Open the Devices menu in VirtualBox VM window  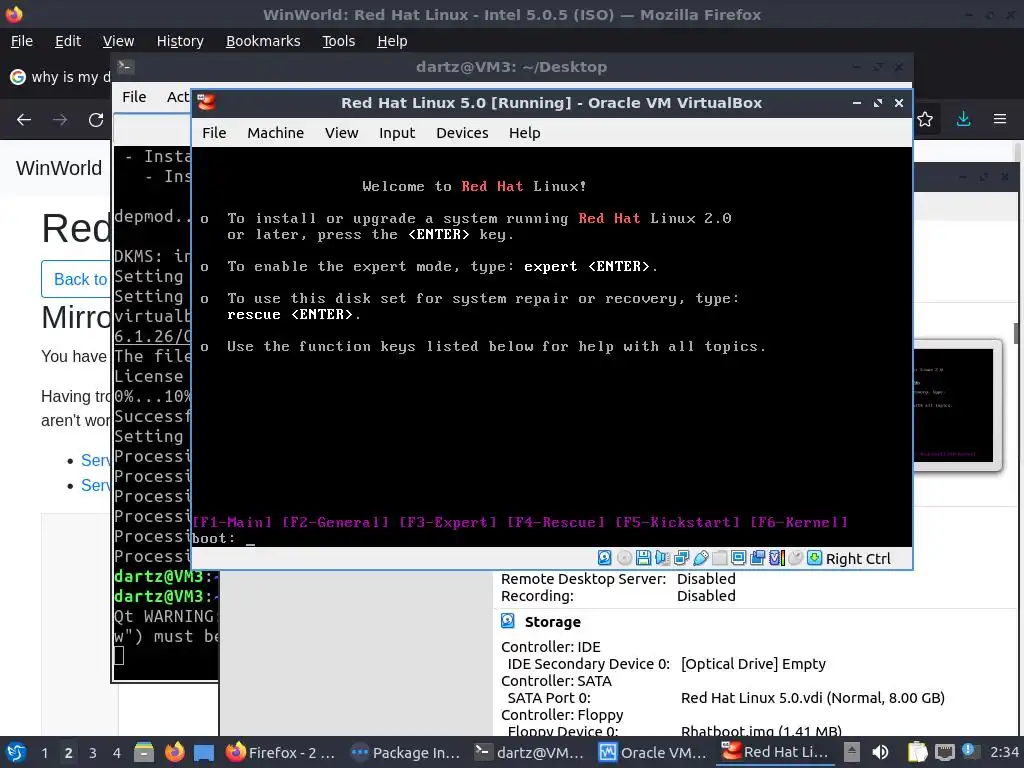[x=462, y=133]
